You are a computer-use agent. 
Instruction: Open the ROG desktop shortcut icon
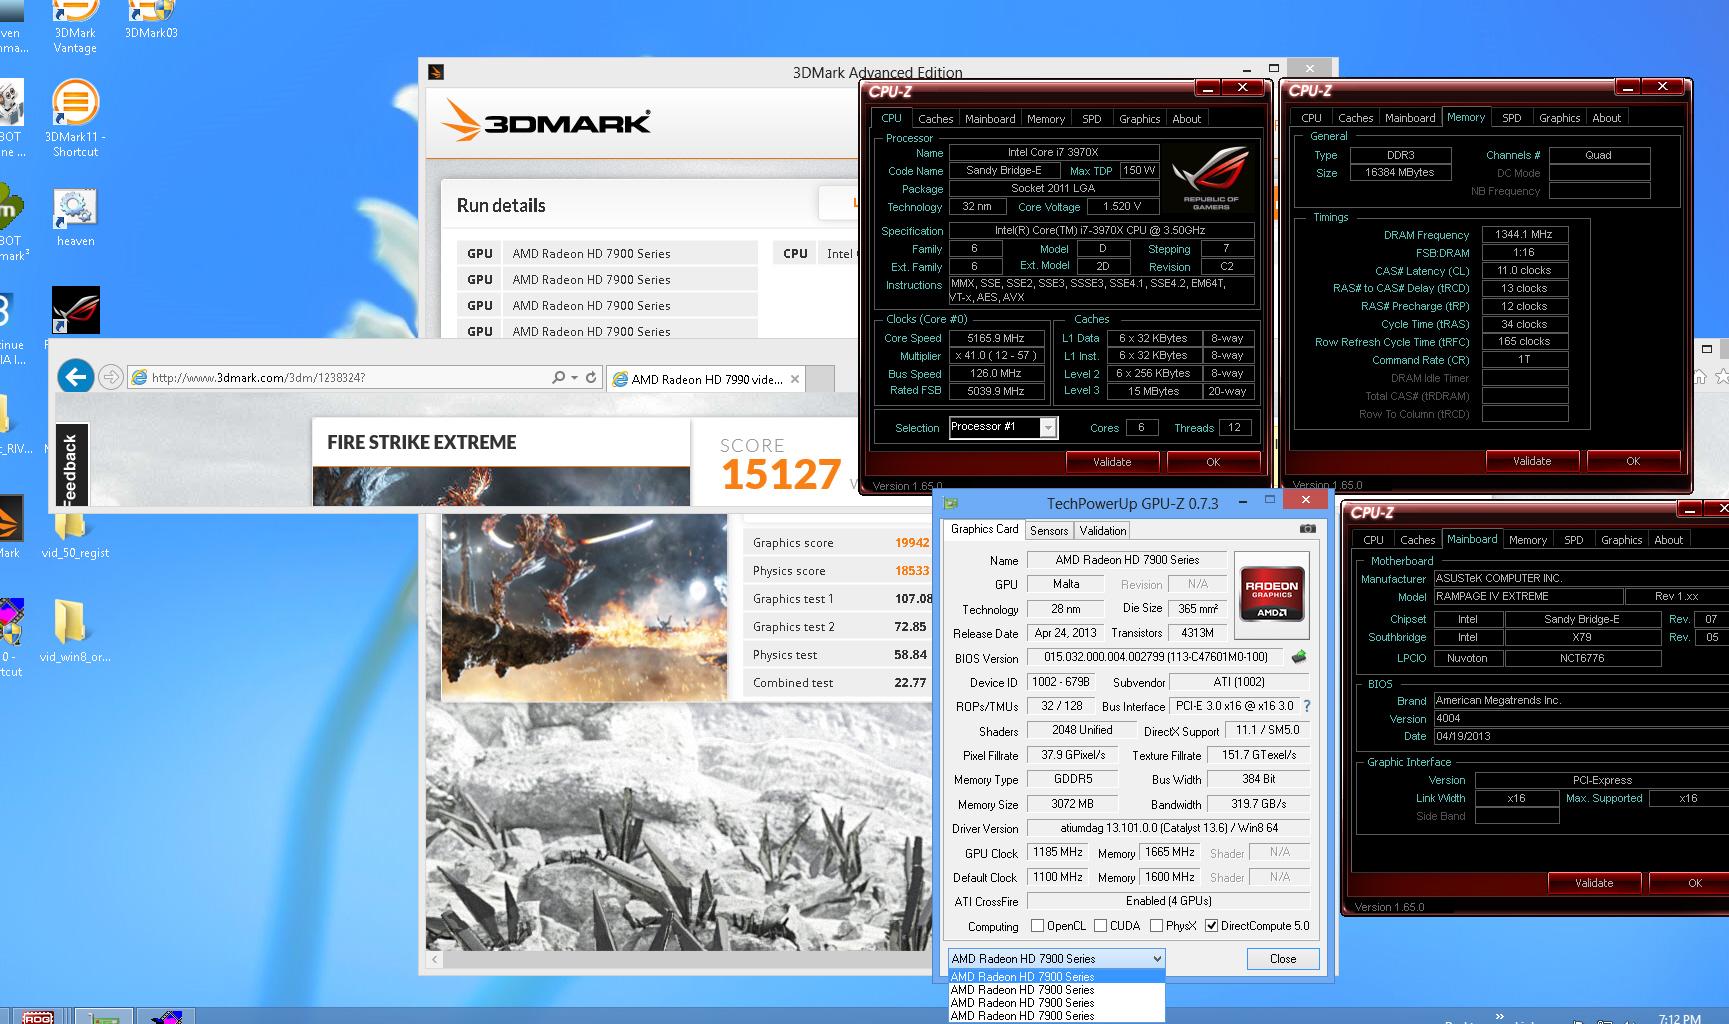click(x=76, y=310)
